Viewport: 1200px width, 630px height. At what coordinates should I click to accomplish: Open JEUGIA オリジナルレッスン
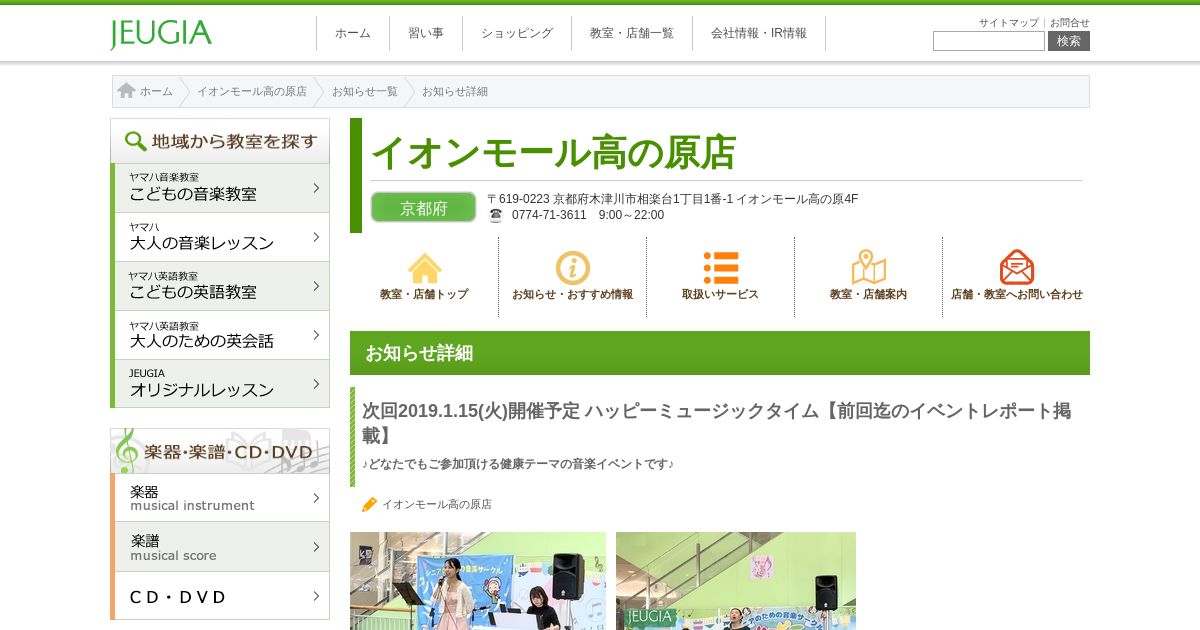(220, 384)
